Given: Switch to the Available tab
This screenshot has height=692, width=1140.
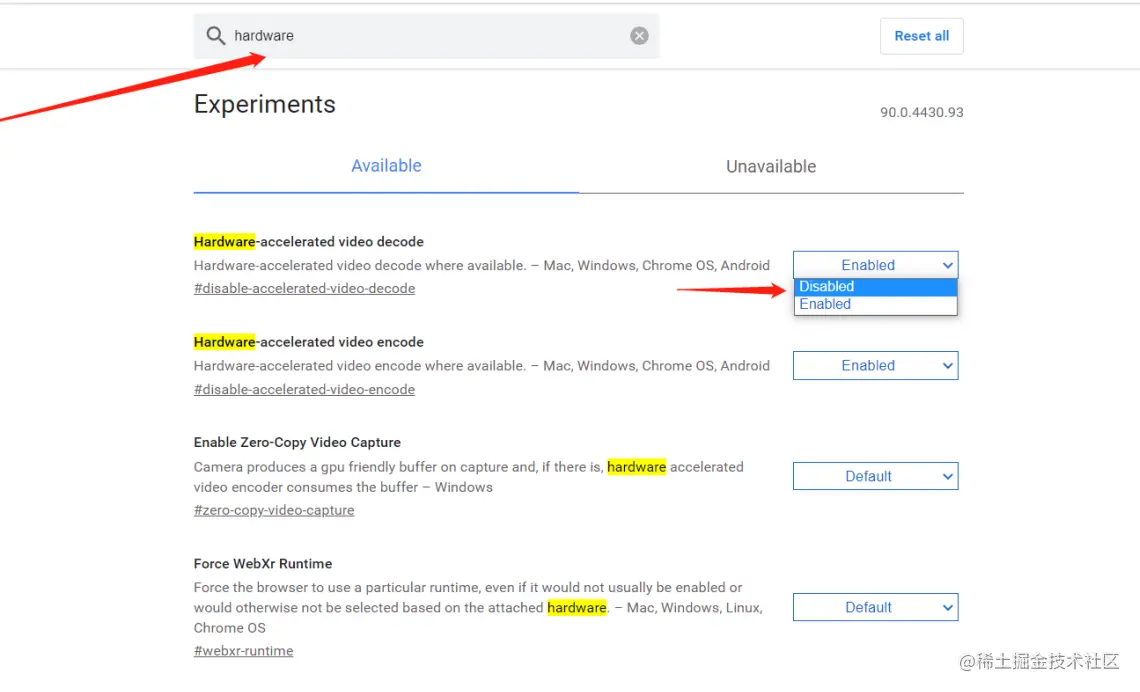Looking at the screenshot, I should pyautogui.click(x=386, y=166).
